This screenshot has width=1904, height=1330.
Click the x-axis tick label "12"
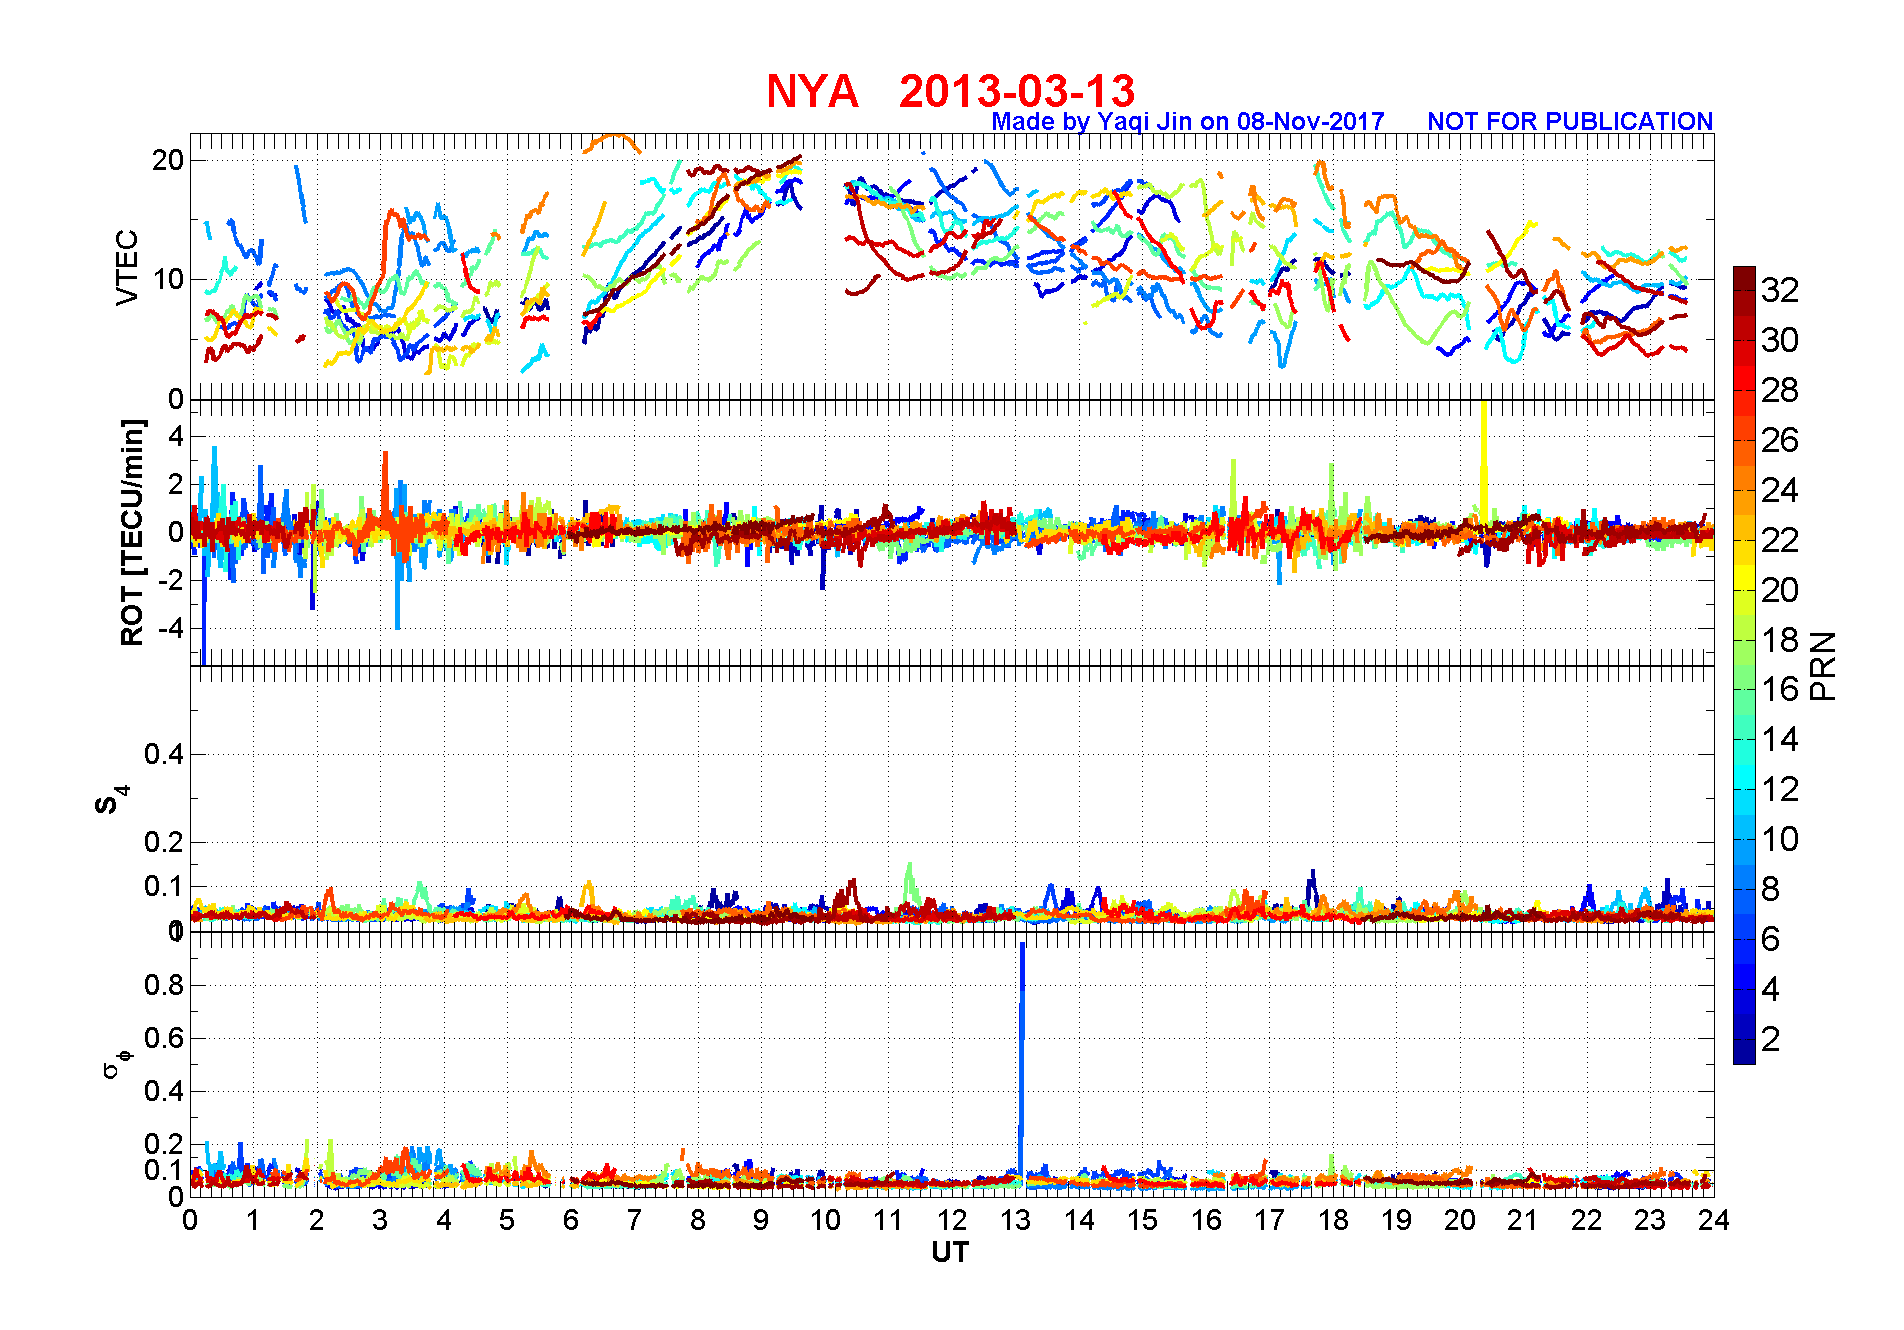point(952,1220)
